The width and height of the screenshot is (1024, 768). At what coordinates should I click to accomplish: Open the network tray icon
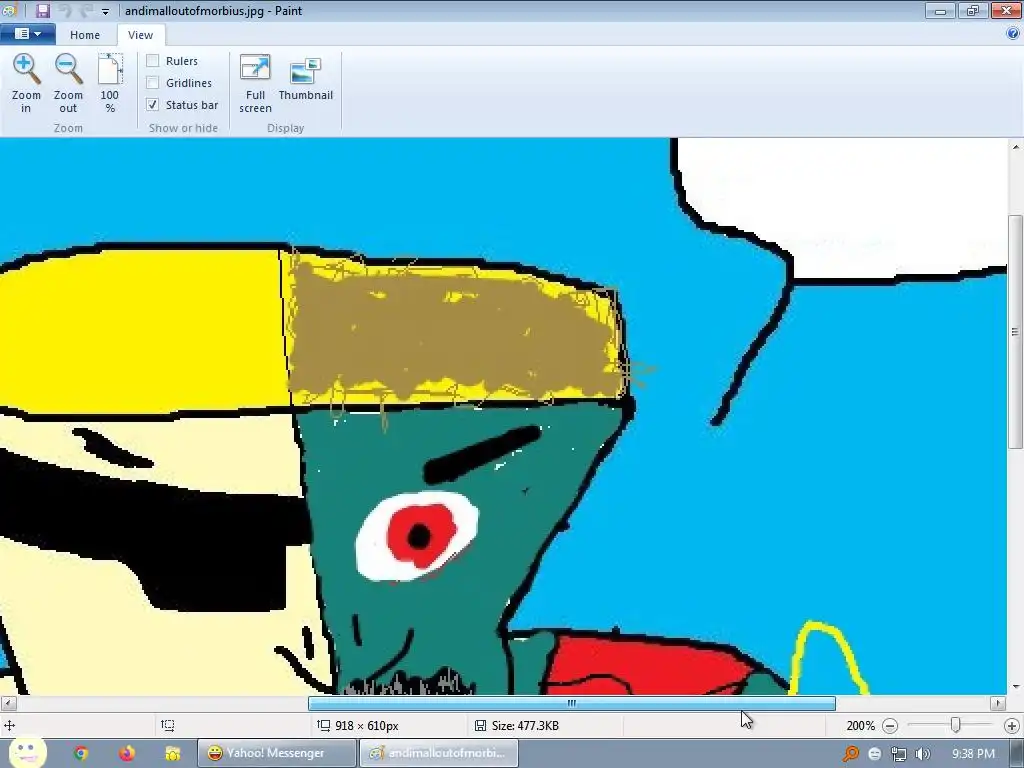(x=899, y=754)
